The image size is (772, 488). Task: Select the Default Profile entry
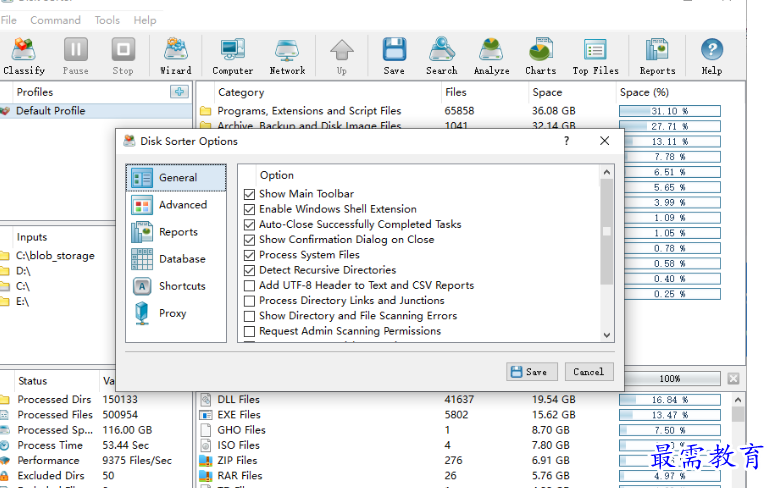[96, 111]
